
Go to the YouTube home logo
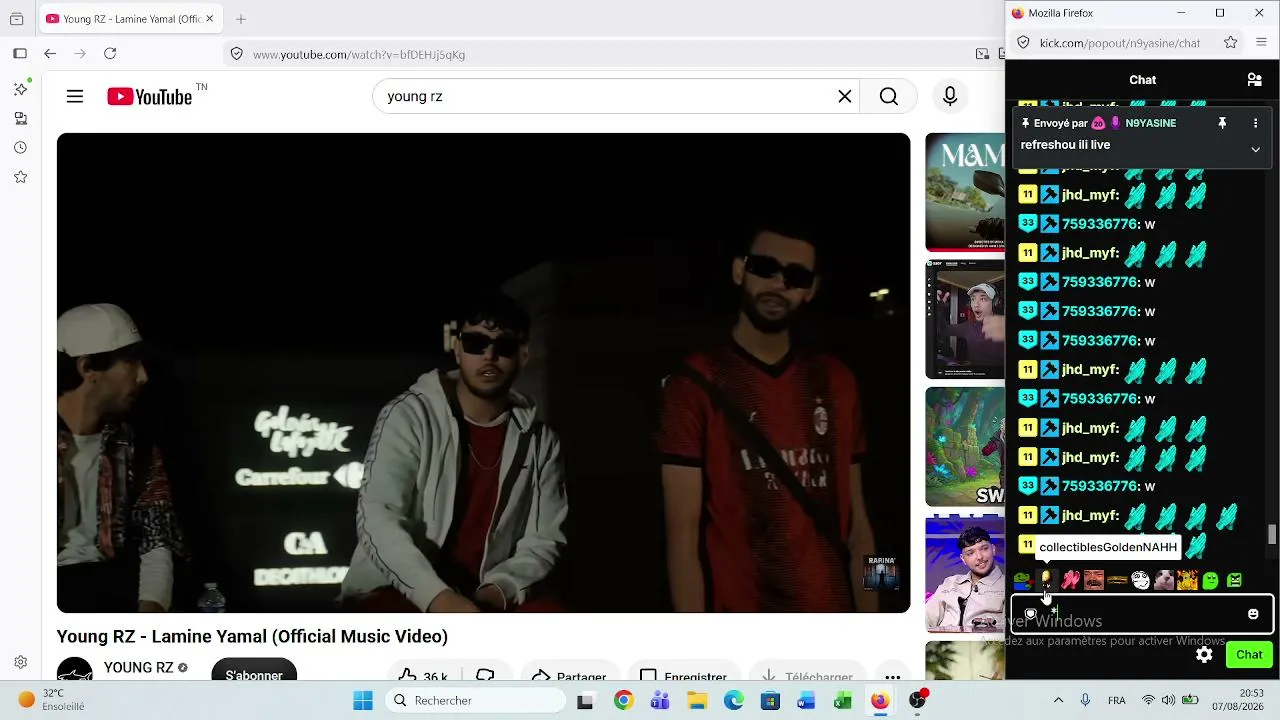click(x=150, y=97)
